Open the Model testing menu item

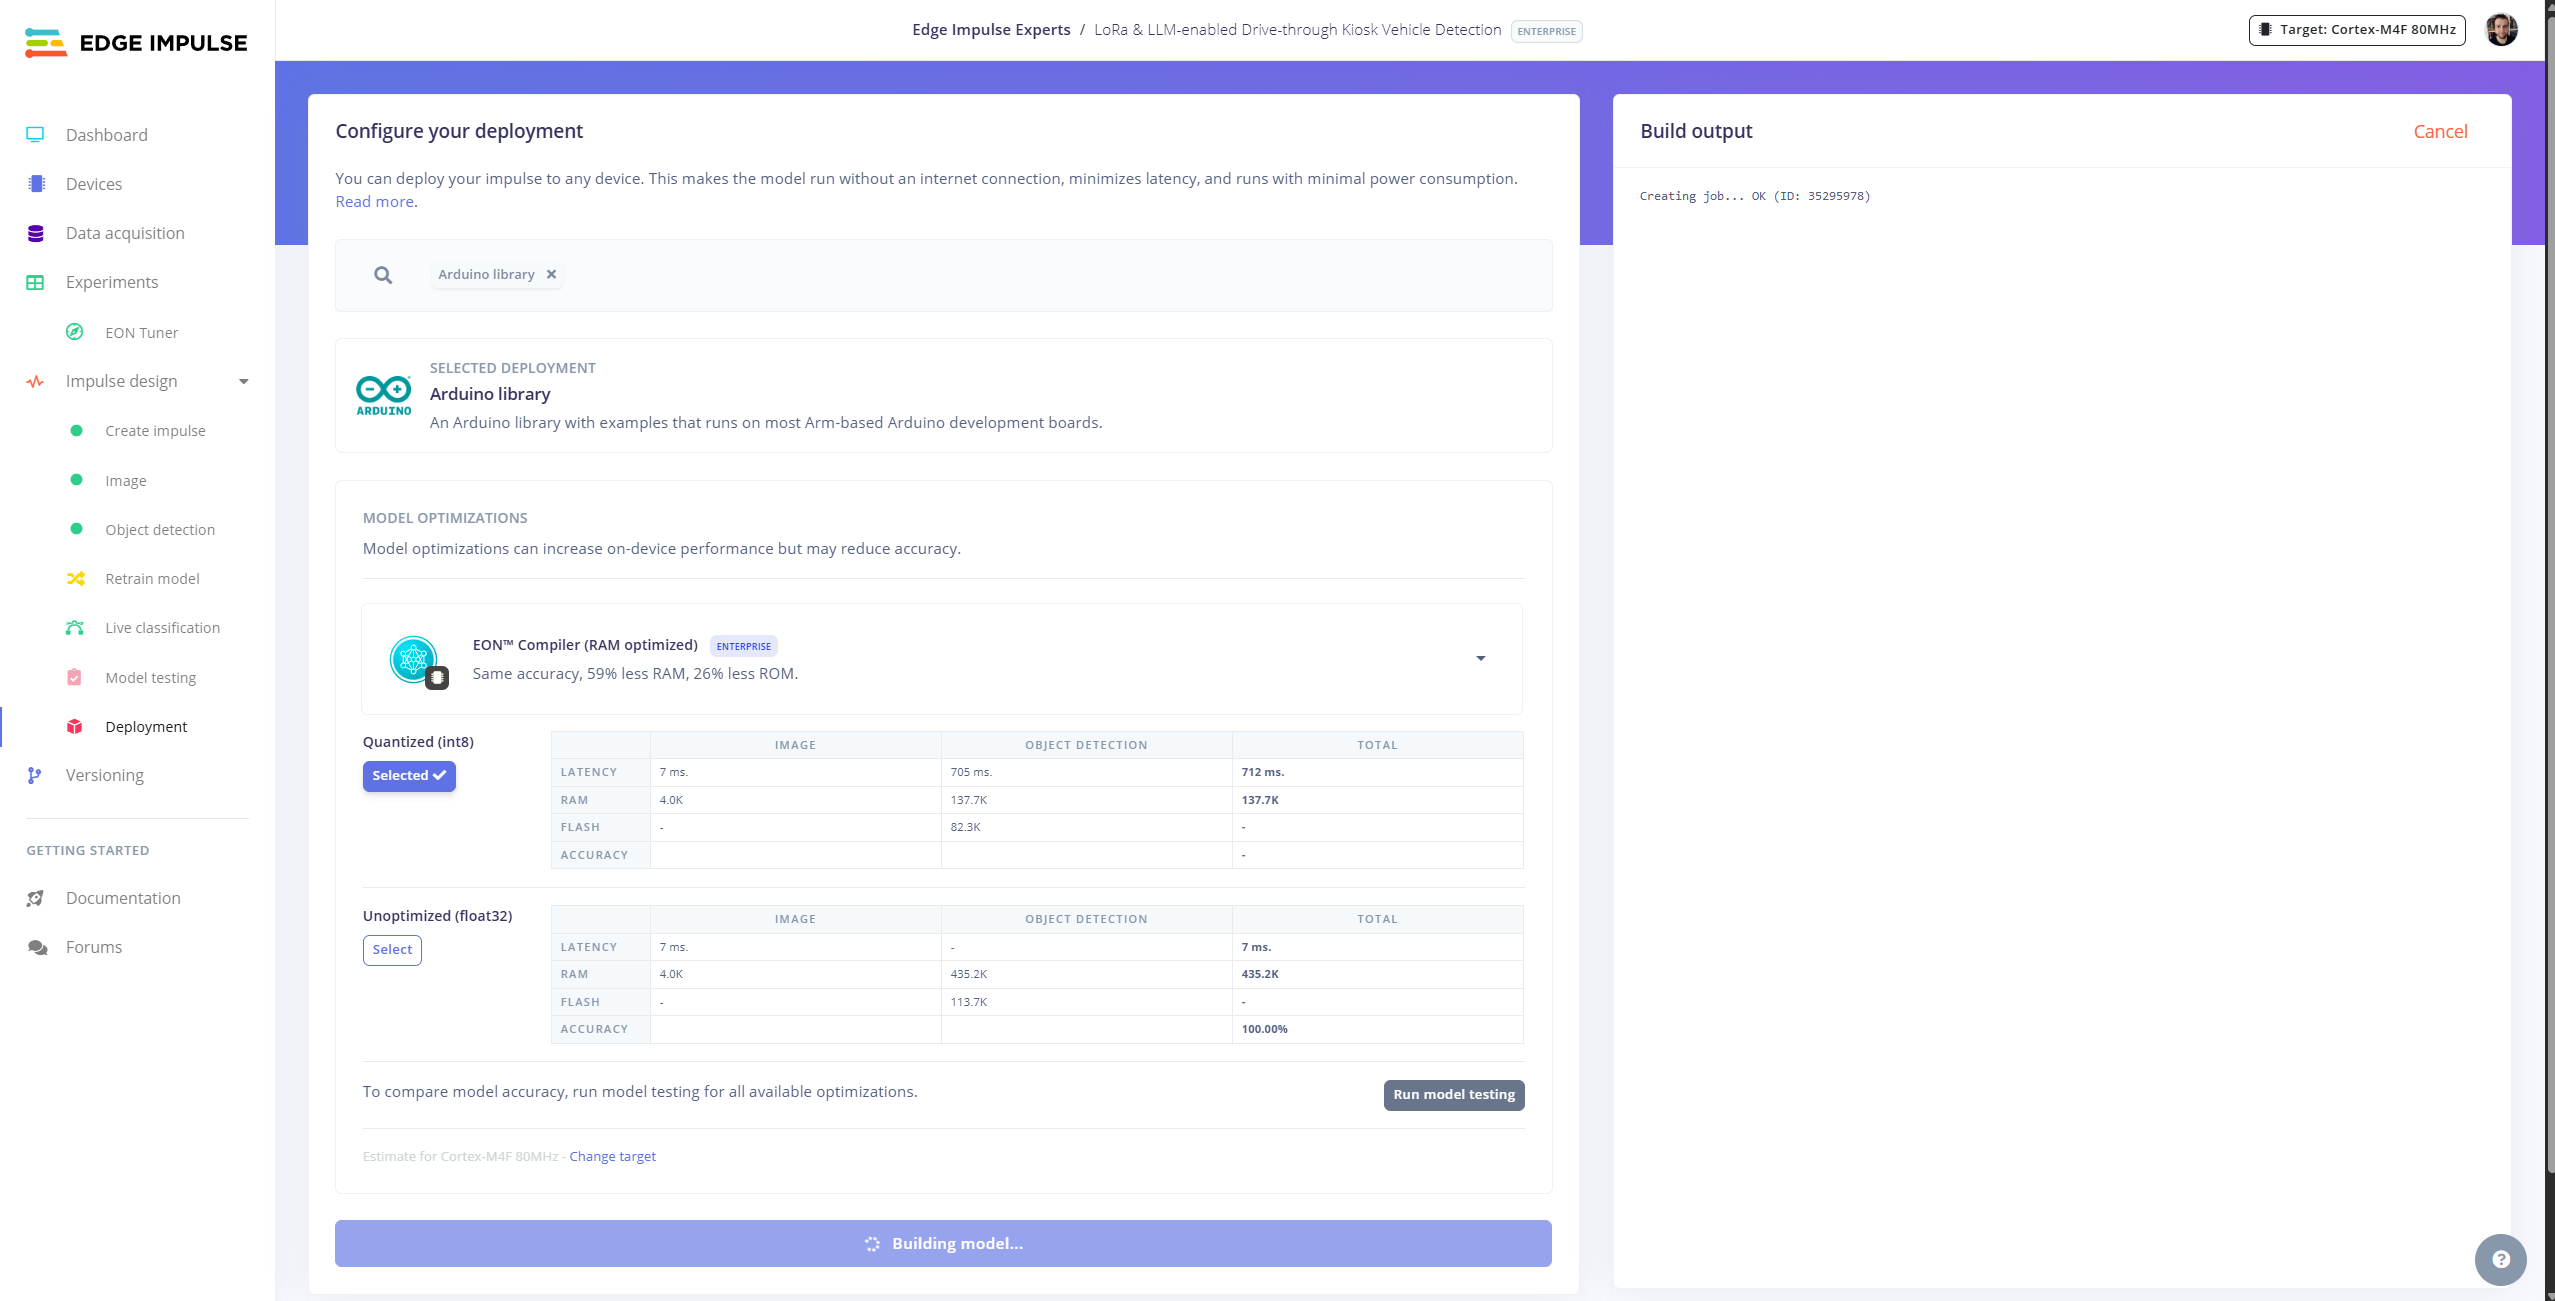coord(150,678)
